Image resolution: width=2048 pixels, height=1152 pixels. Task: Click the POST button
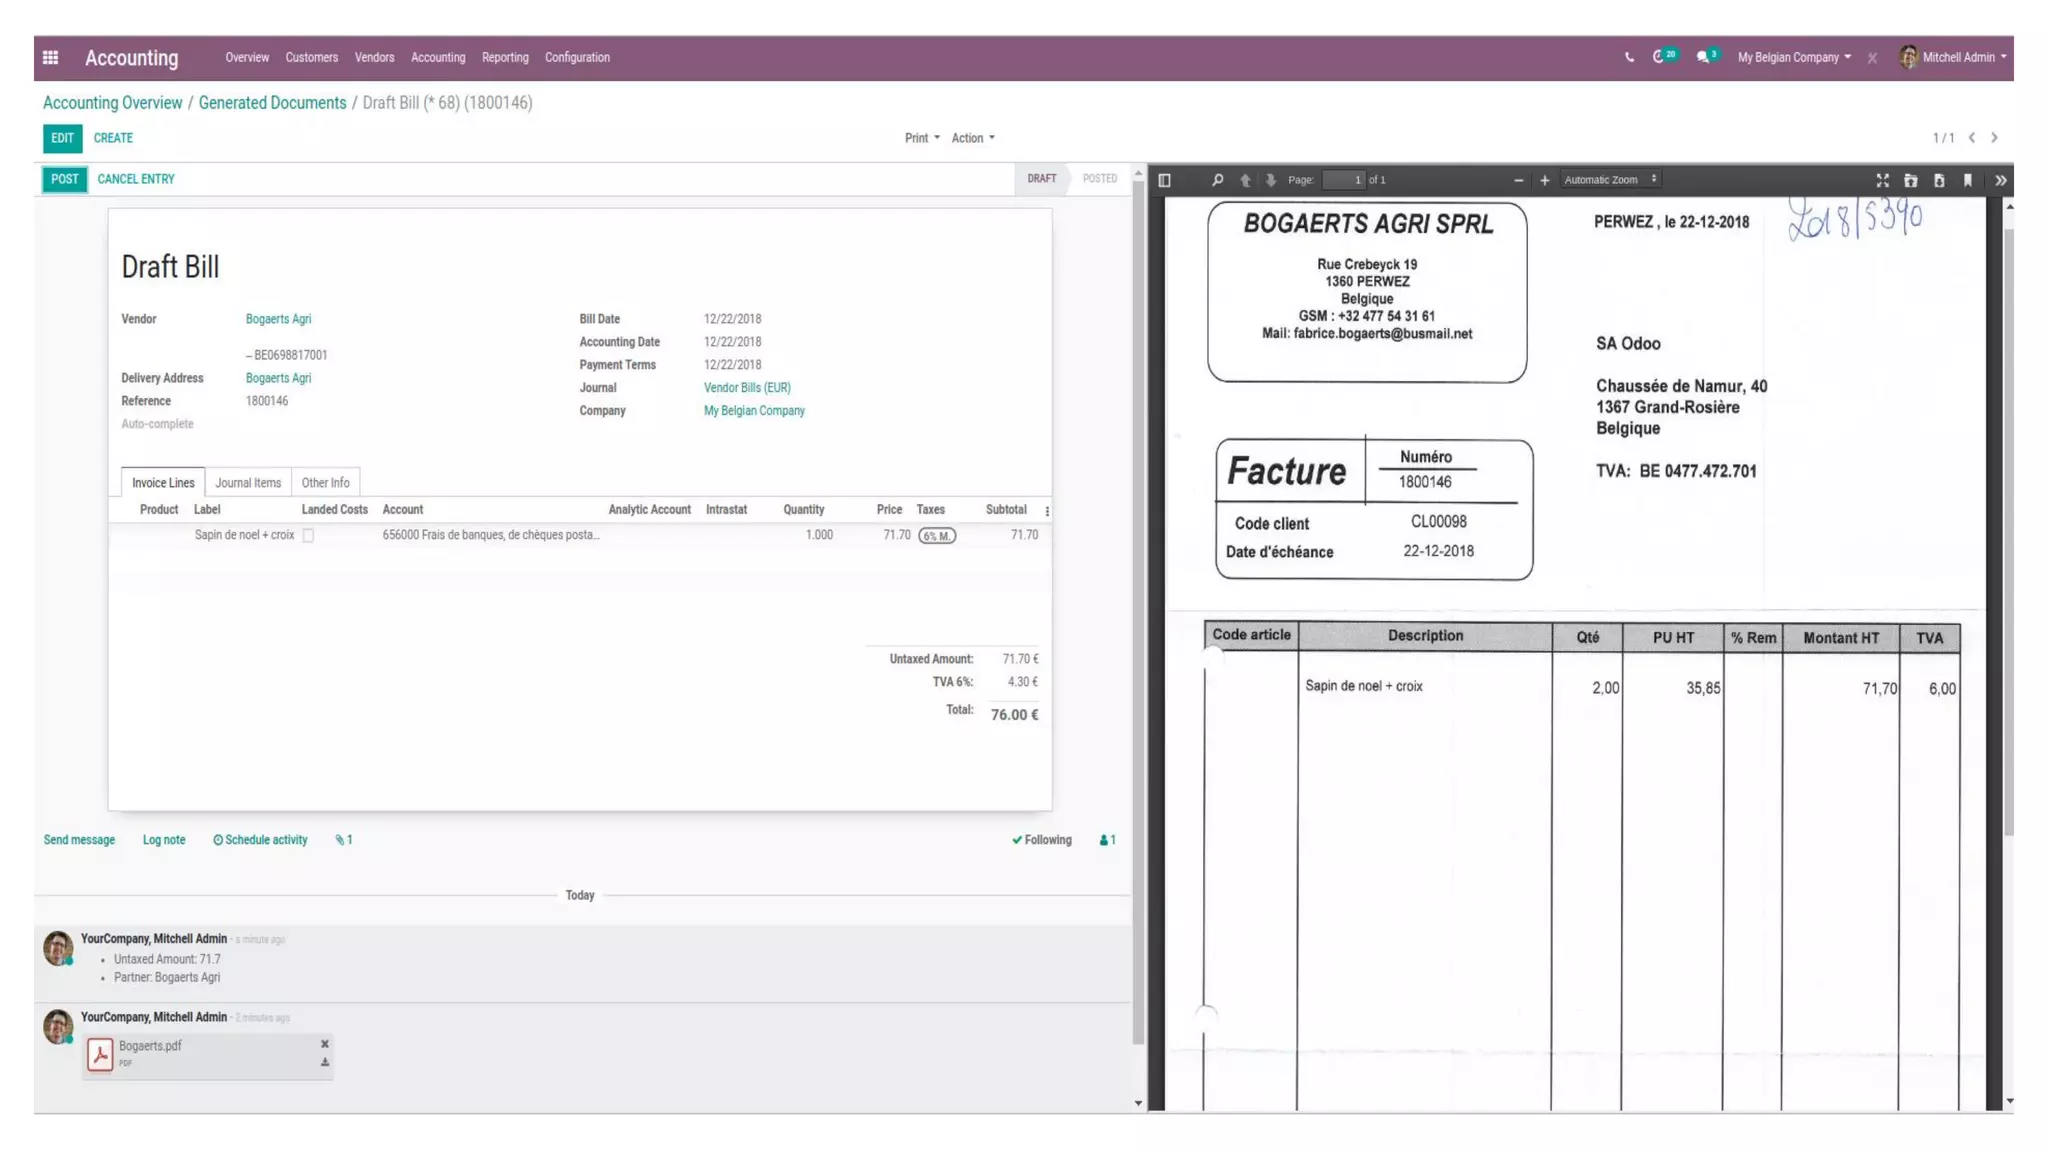[64, 179]
